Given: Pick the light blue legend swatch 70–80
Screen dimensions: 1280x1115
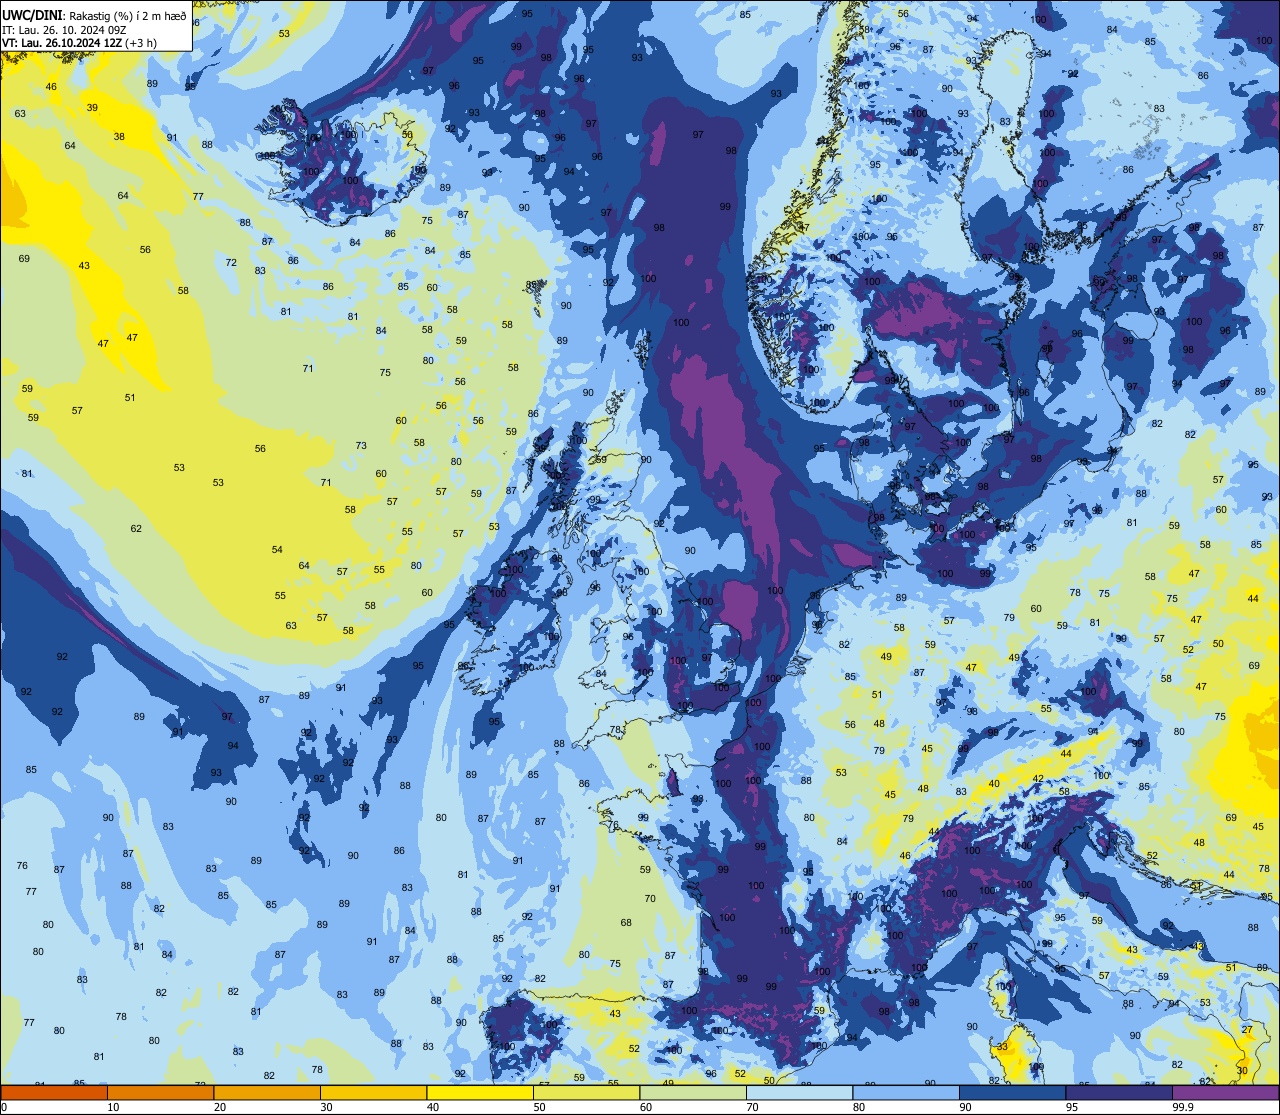Looking at the screenshot, I should (x=799, y=1092).
